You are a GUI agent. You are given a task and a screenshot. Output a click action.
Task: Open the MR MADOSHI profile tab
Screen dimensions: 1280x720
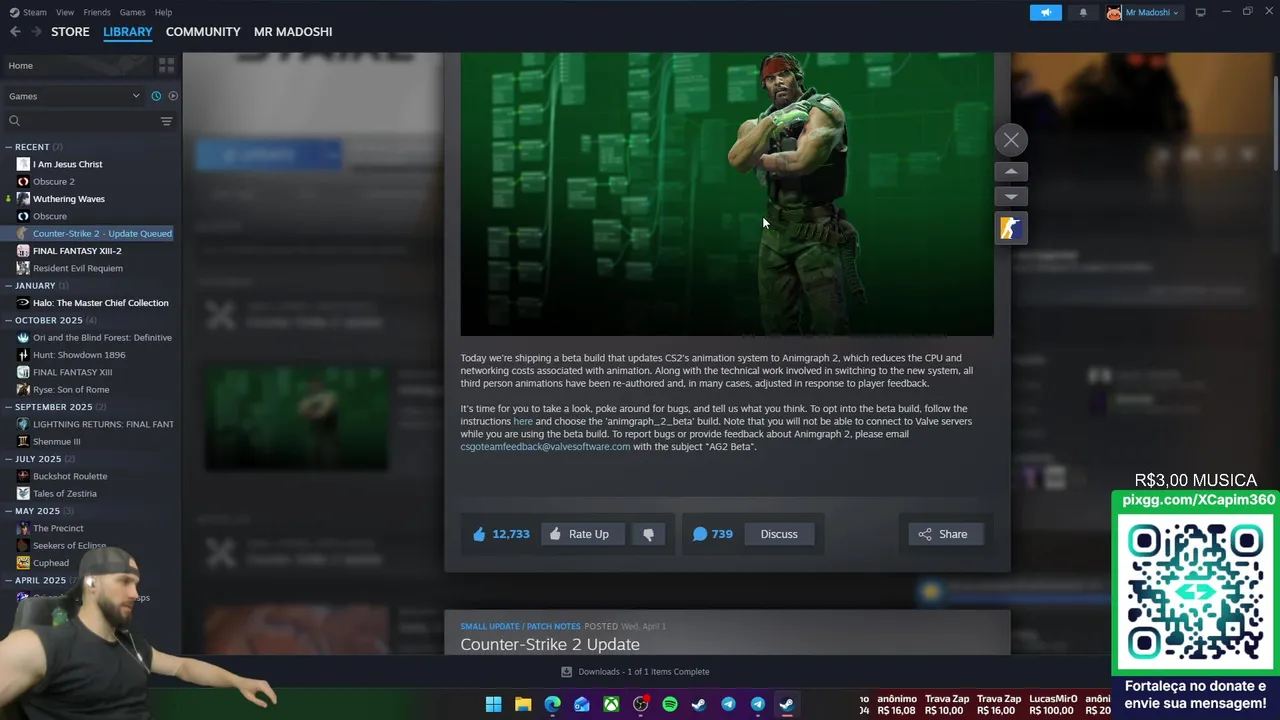click(x=293, y=32)
